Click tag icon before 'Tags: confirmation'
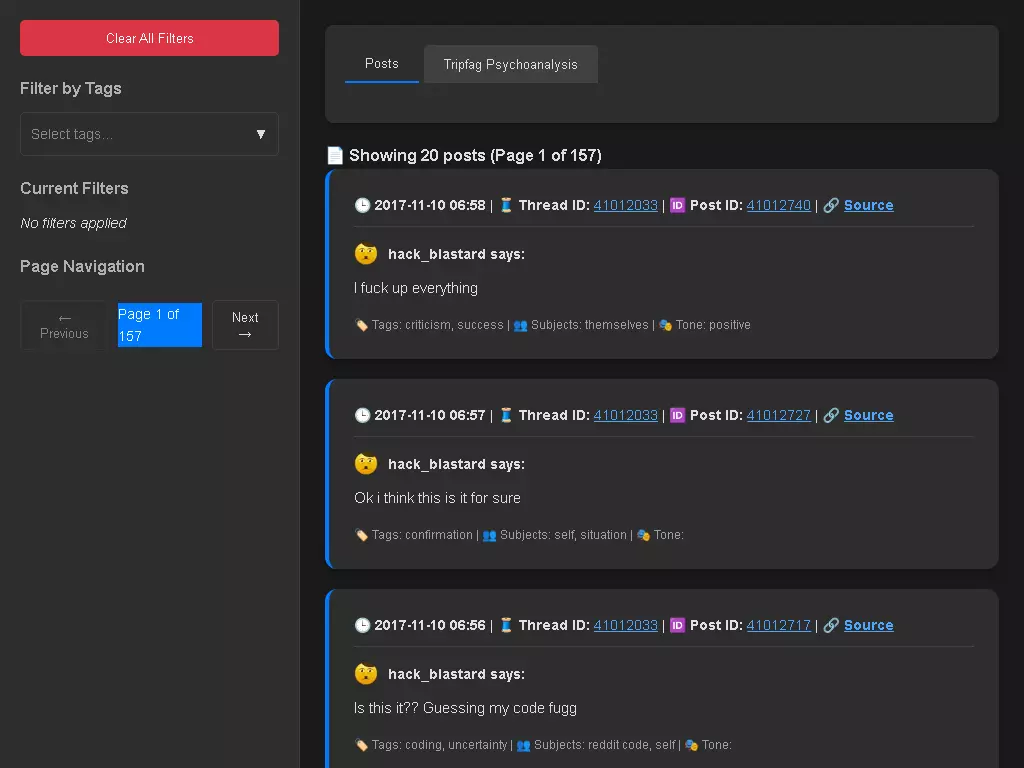1024x768 pixels. point(361,535)
